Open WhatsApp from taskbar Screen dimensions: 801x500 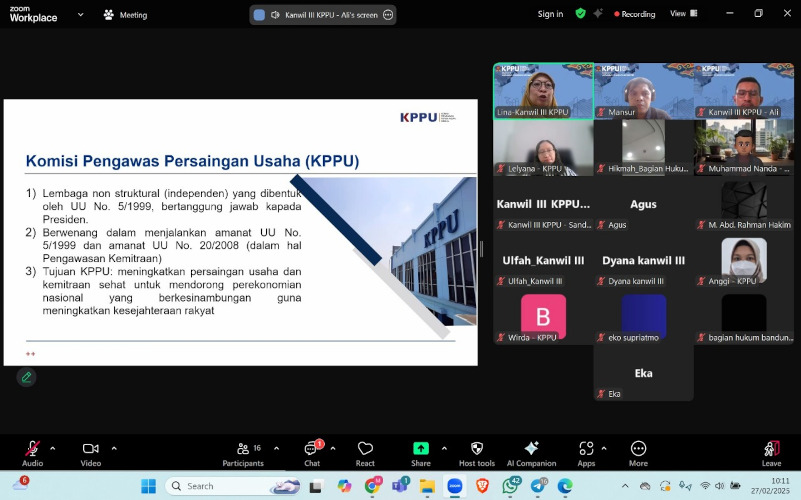(510, 486)
